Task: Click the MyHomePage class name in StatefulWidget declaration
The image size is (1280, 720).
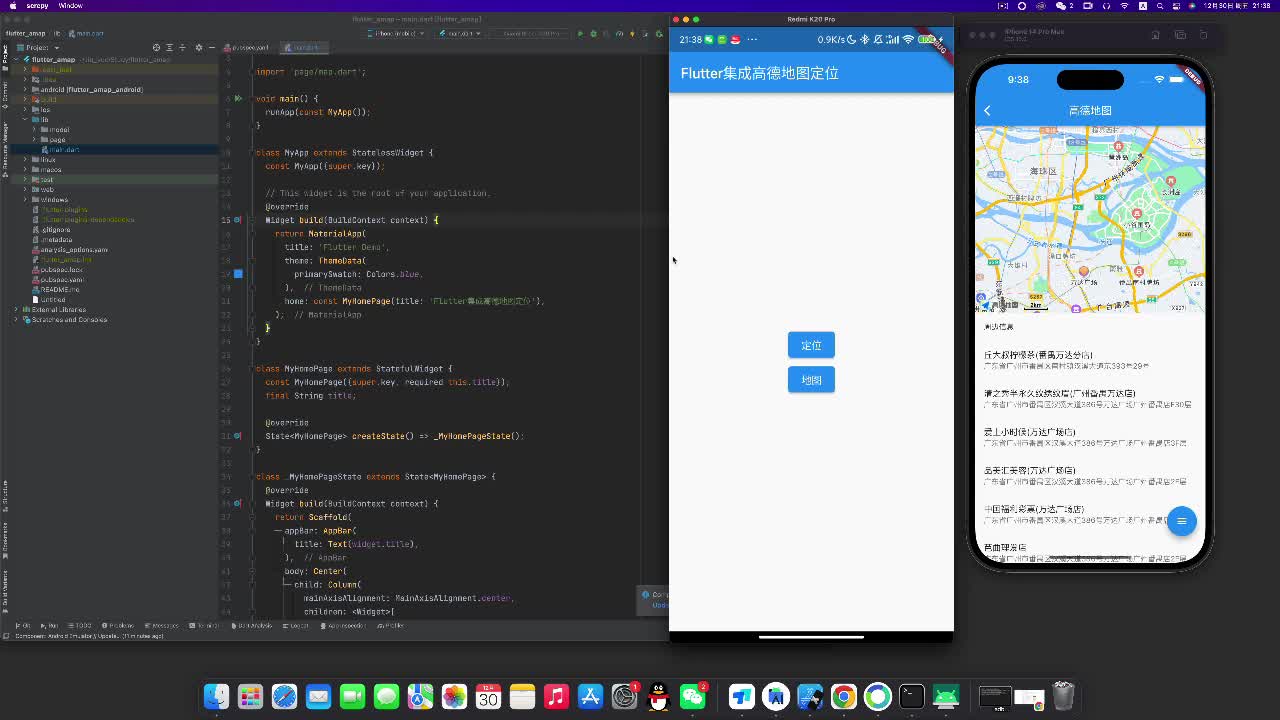Action: 308,368
